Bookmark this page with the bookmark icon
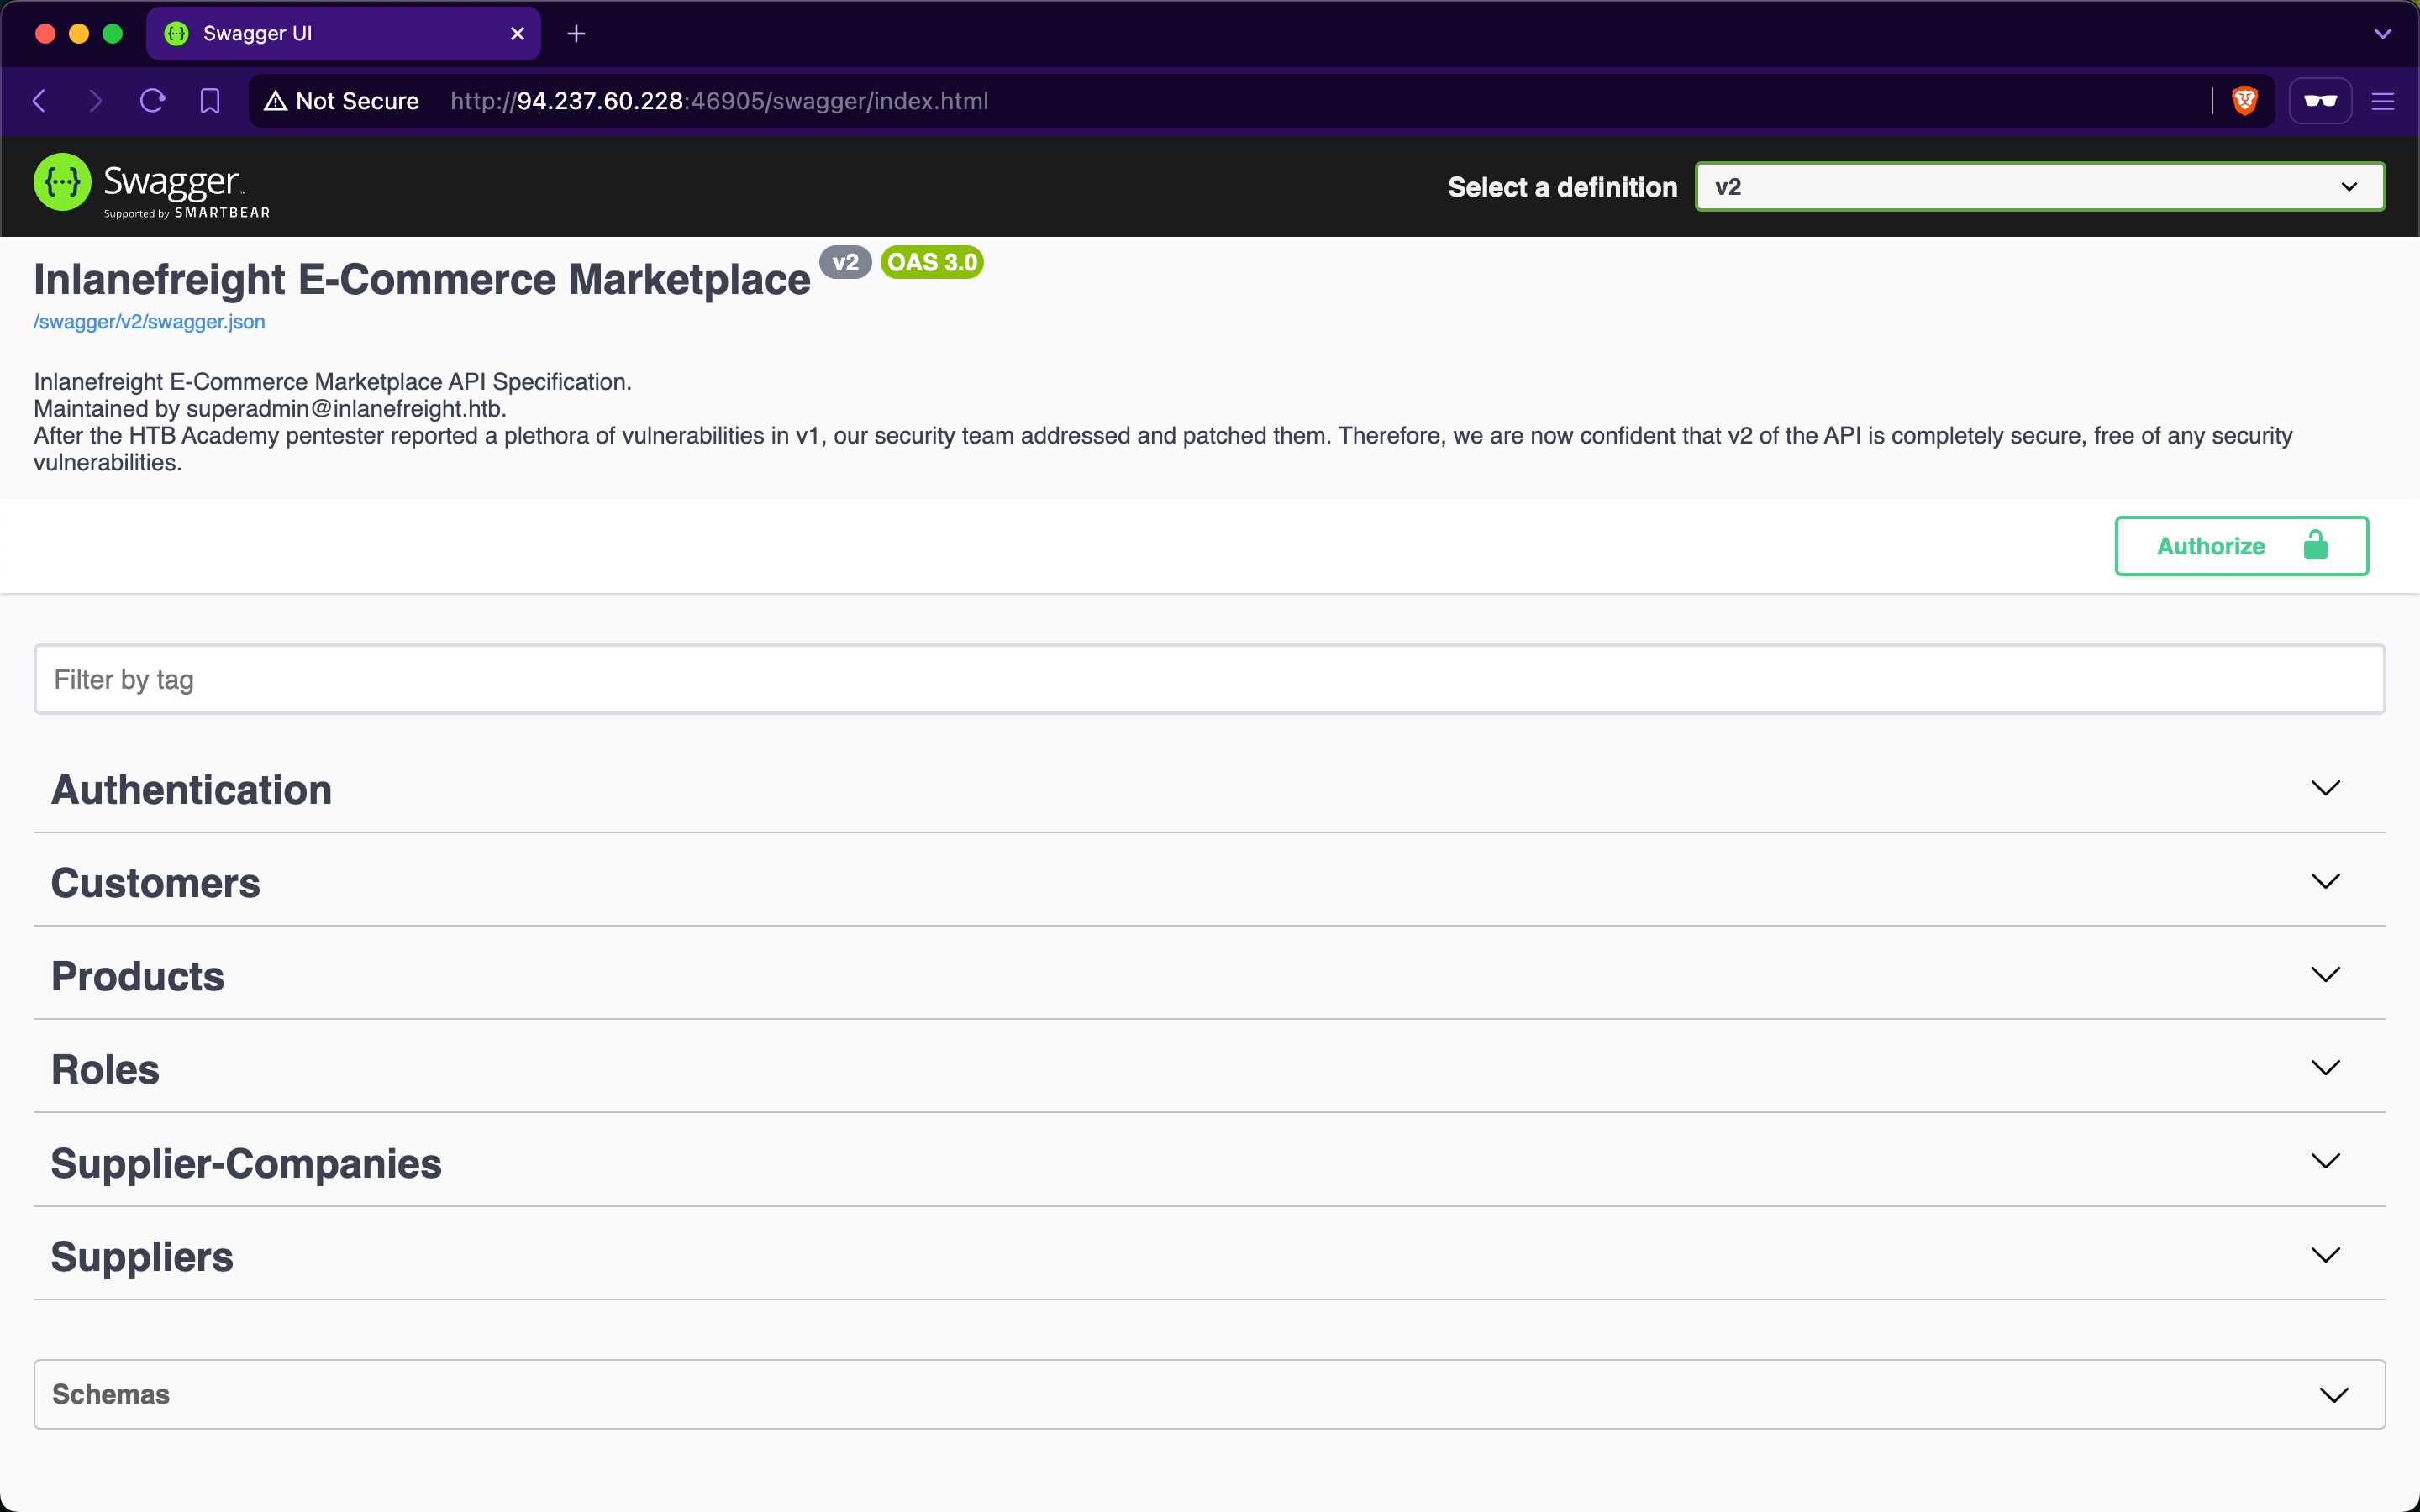Screen dimensions: 2420x1512 click(210, 101)
